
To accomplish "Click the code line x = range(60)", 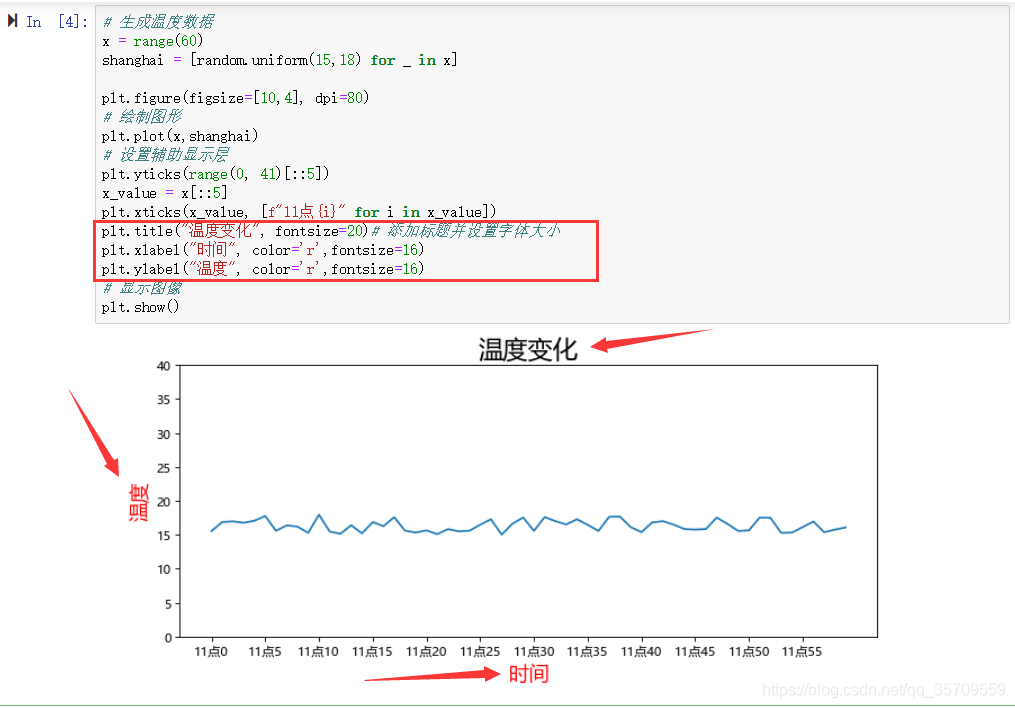I will point(153,41).
